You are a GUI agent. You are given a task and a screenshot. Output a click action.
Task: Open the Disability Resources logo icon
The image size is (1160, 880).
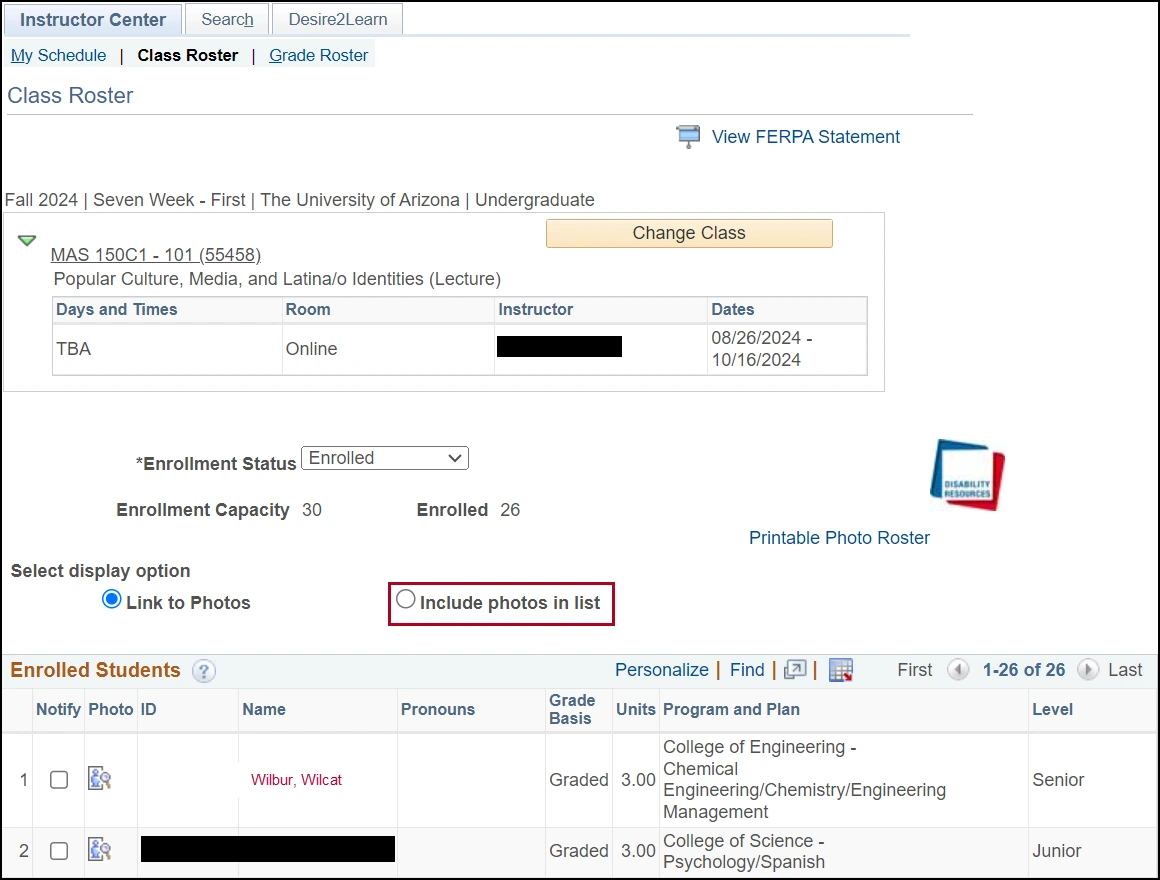[x=967, y=475]
